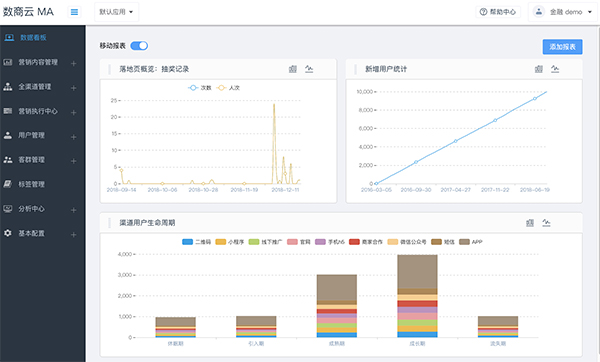The image size is (600, 362).
Task: Open the 默认应用 dropdown
Action: click(x=116, y=12)
